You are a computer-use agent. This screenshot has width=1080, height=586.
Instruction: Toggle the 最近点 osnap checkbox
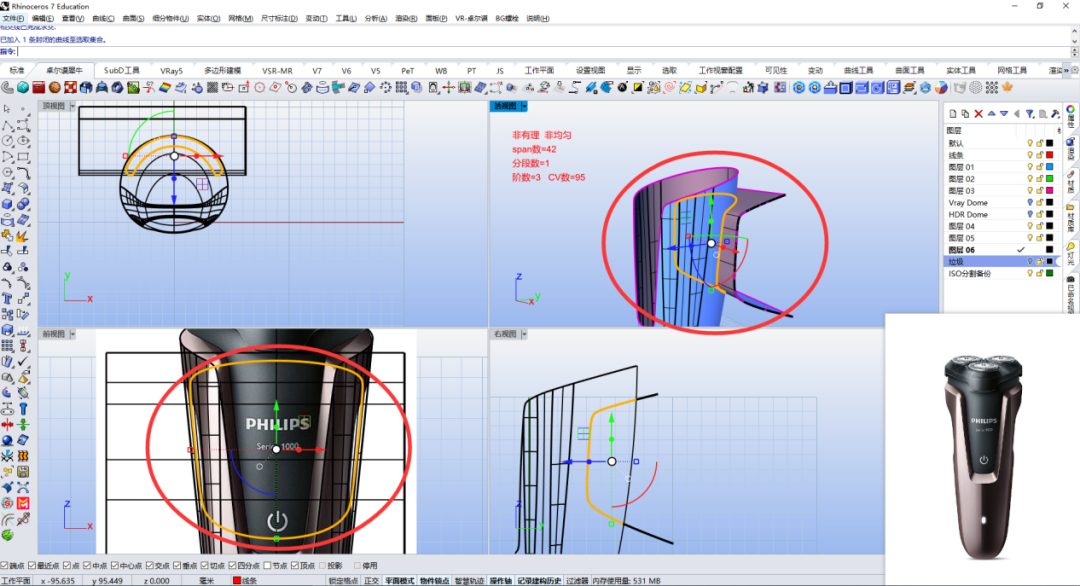click(x=32, y=566)
